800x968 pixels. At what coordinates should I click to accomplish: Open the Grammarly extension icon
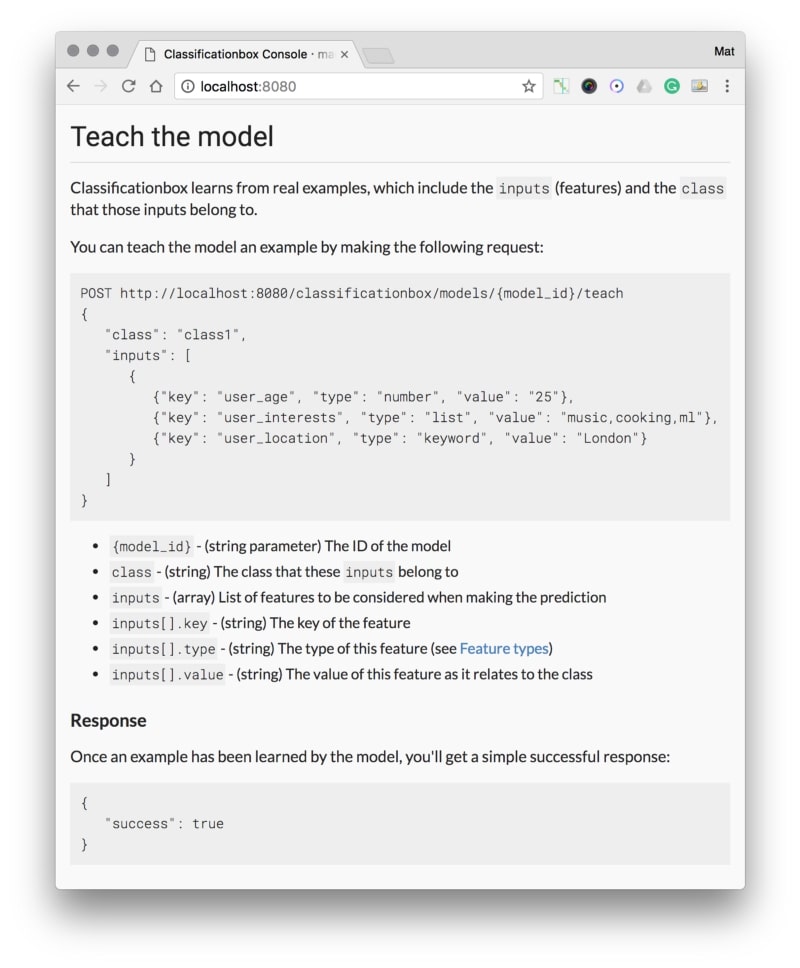tap(672, 86)
